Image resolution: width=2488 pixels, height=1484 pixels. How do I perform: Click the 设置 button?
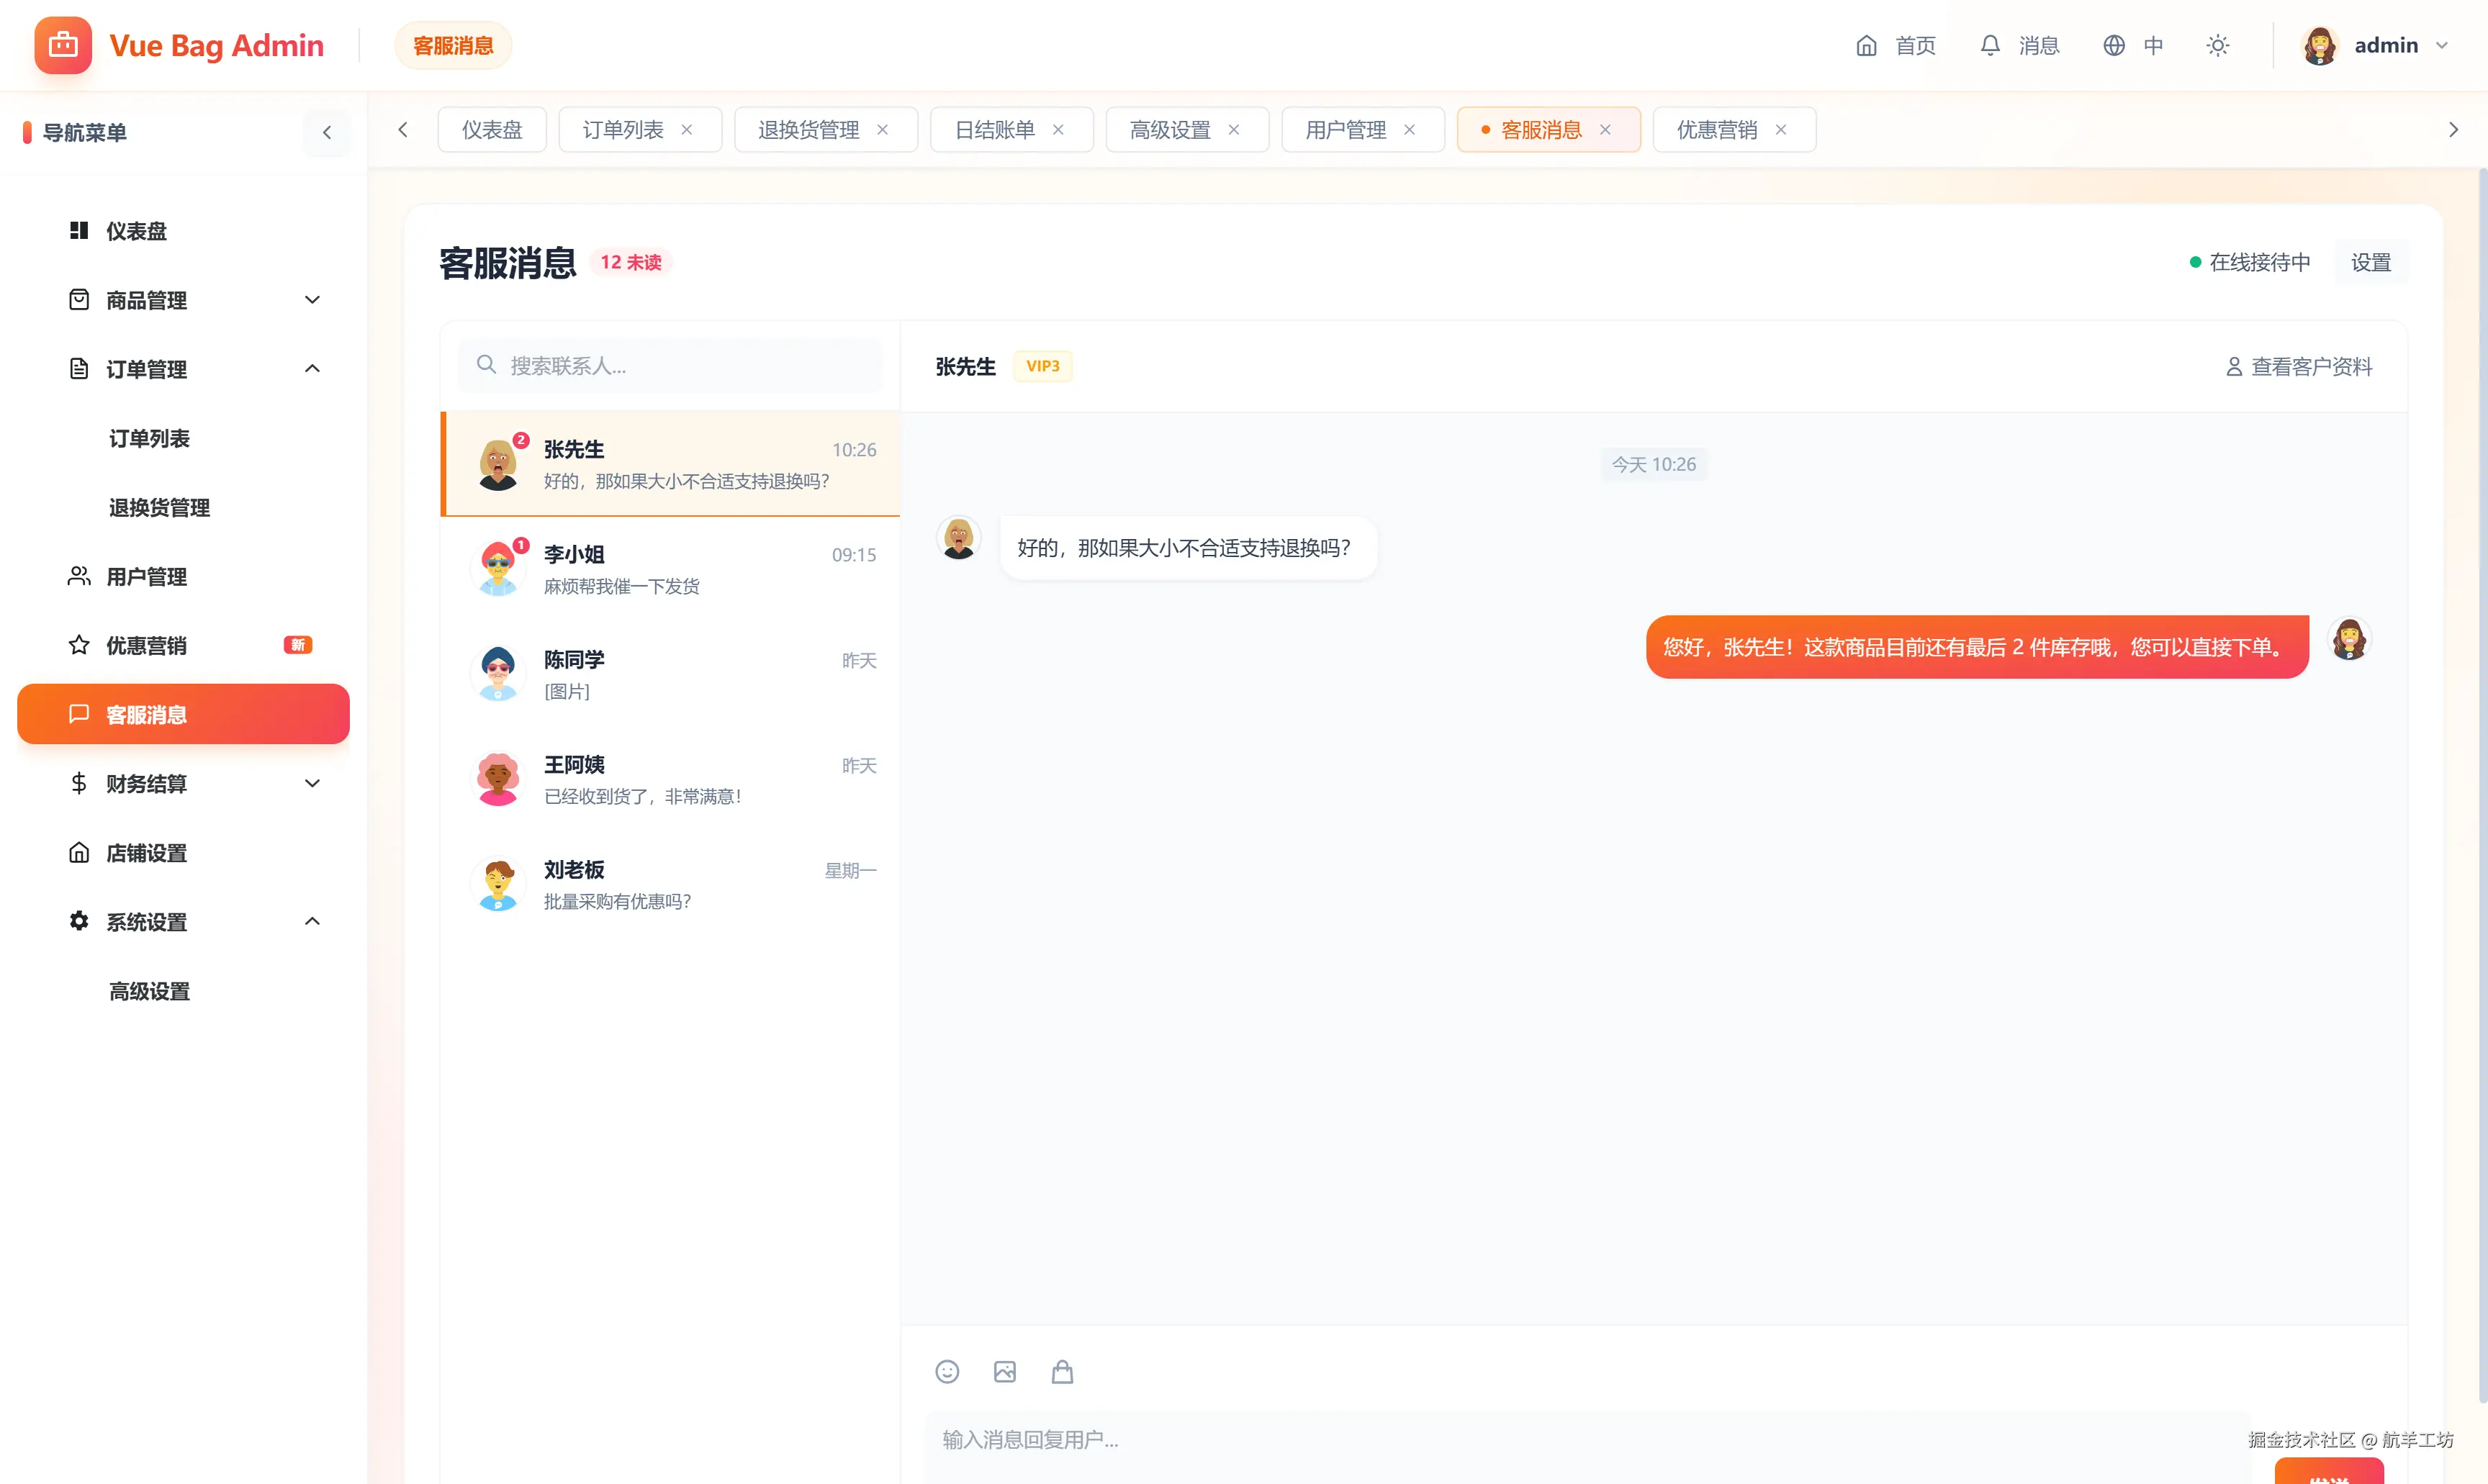tap(2370, 262)
